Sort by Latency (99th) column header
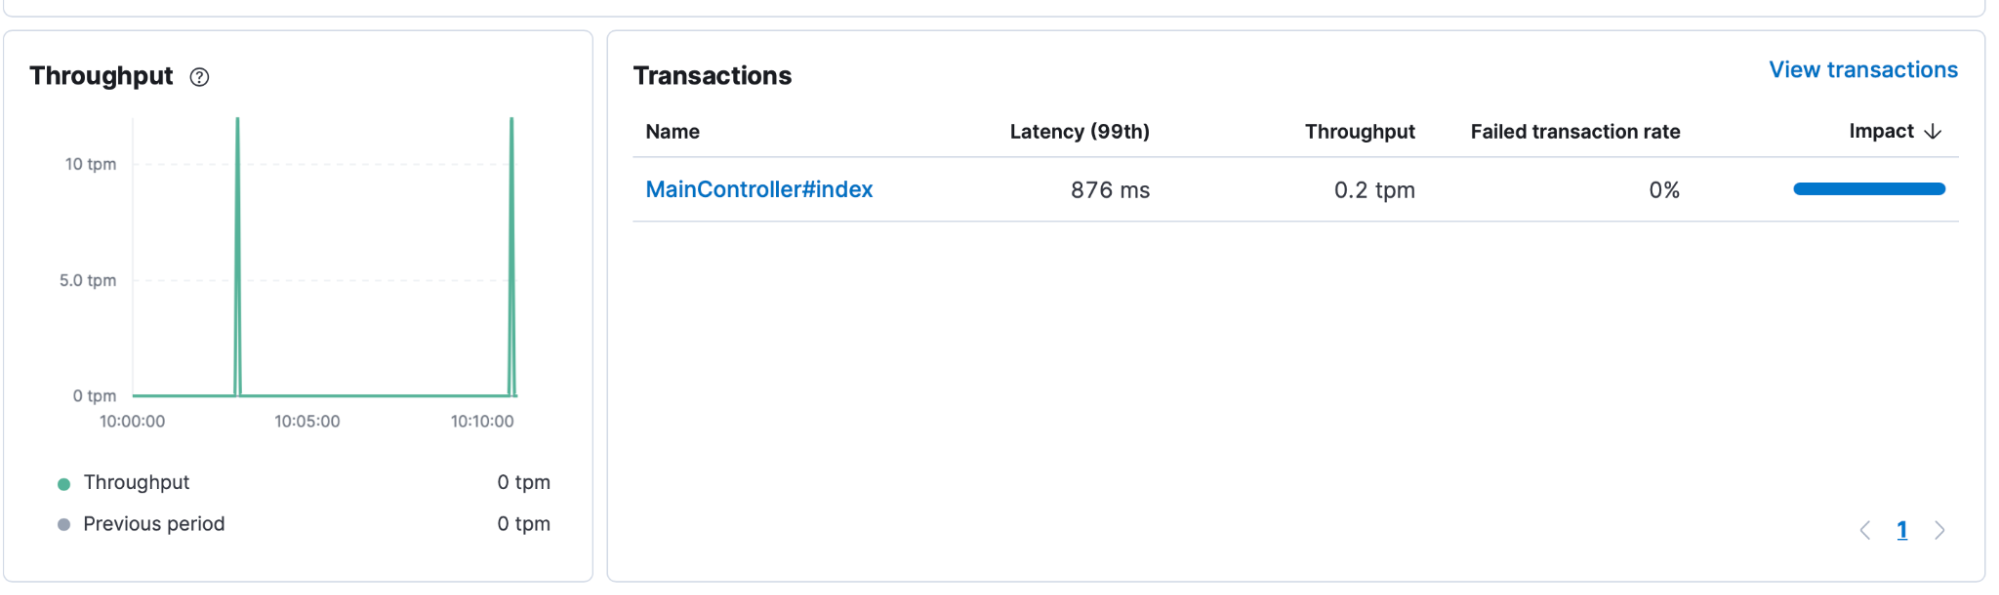 (1079, 132)
